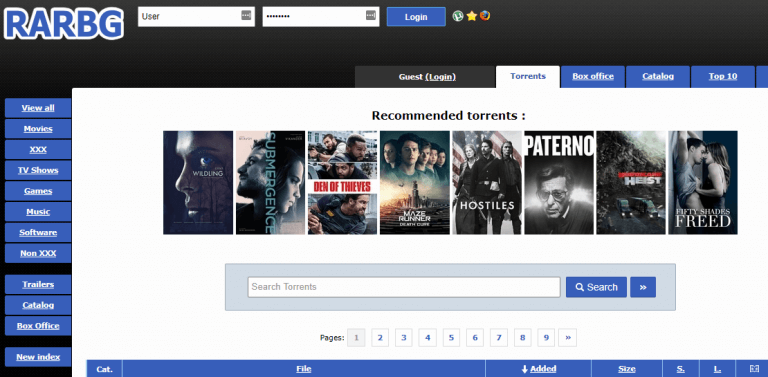Image resolution: width=768 pixels, height=377 pixels.
Task: Click the key icon in the username field
Action: point(246,16)
